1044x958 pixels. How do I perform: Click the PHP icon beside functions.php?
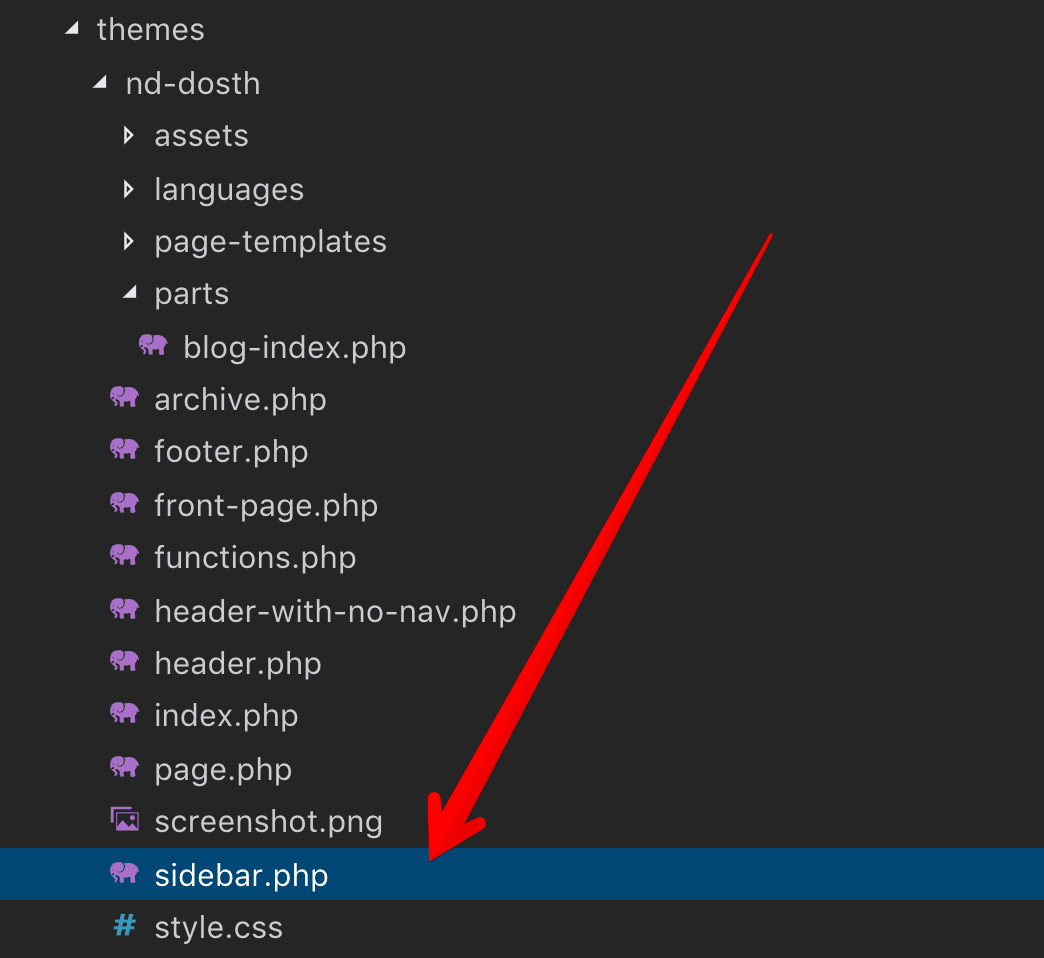[x=124, y=556]
